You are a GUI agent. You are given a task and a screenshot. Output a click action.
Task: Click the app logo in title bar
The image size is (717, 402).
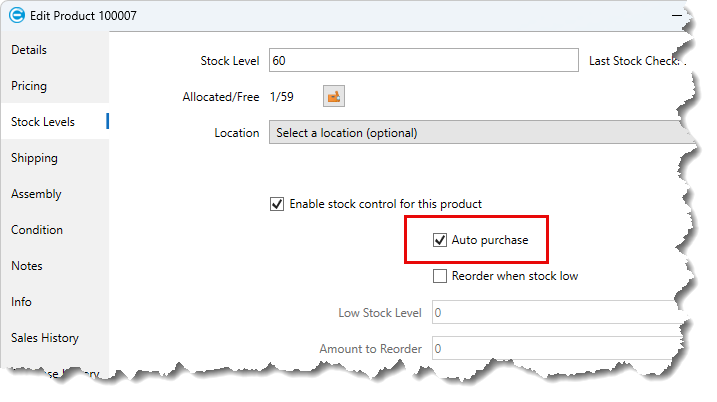tap(16, 15)
